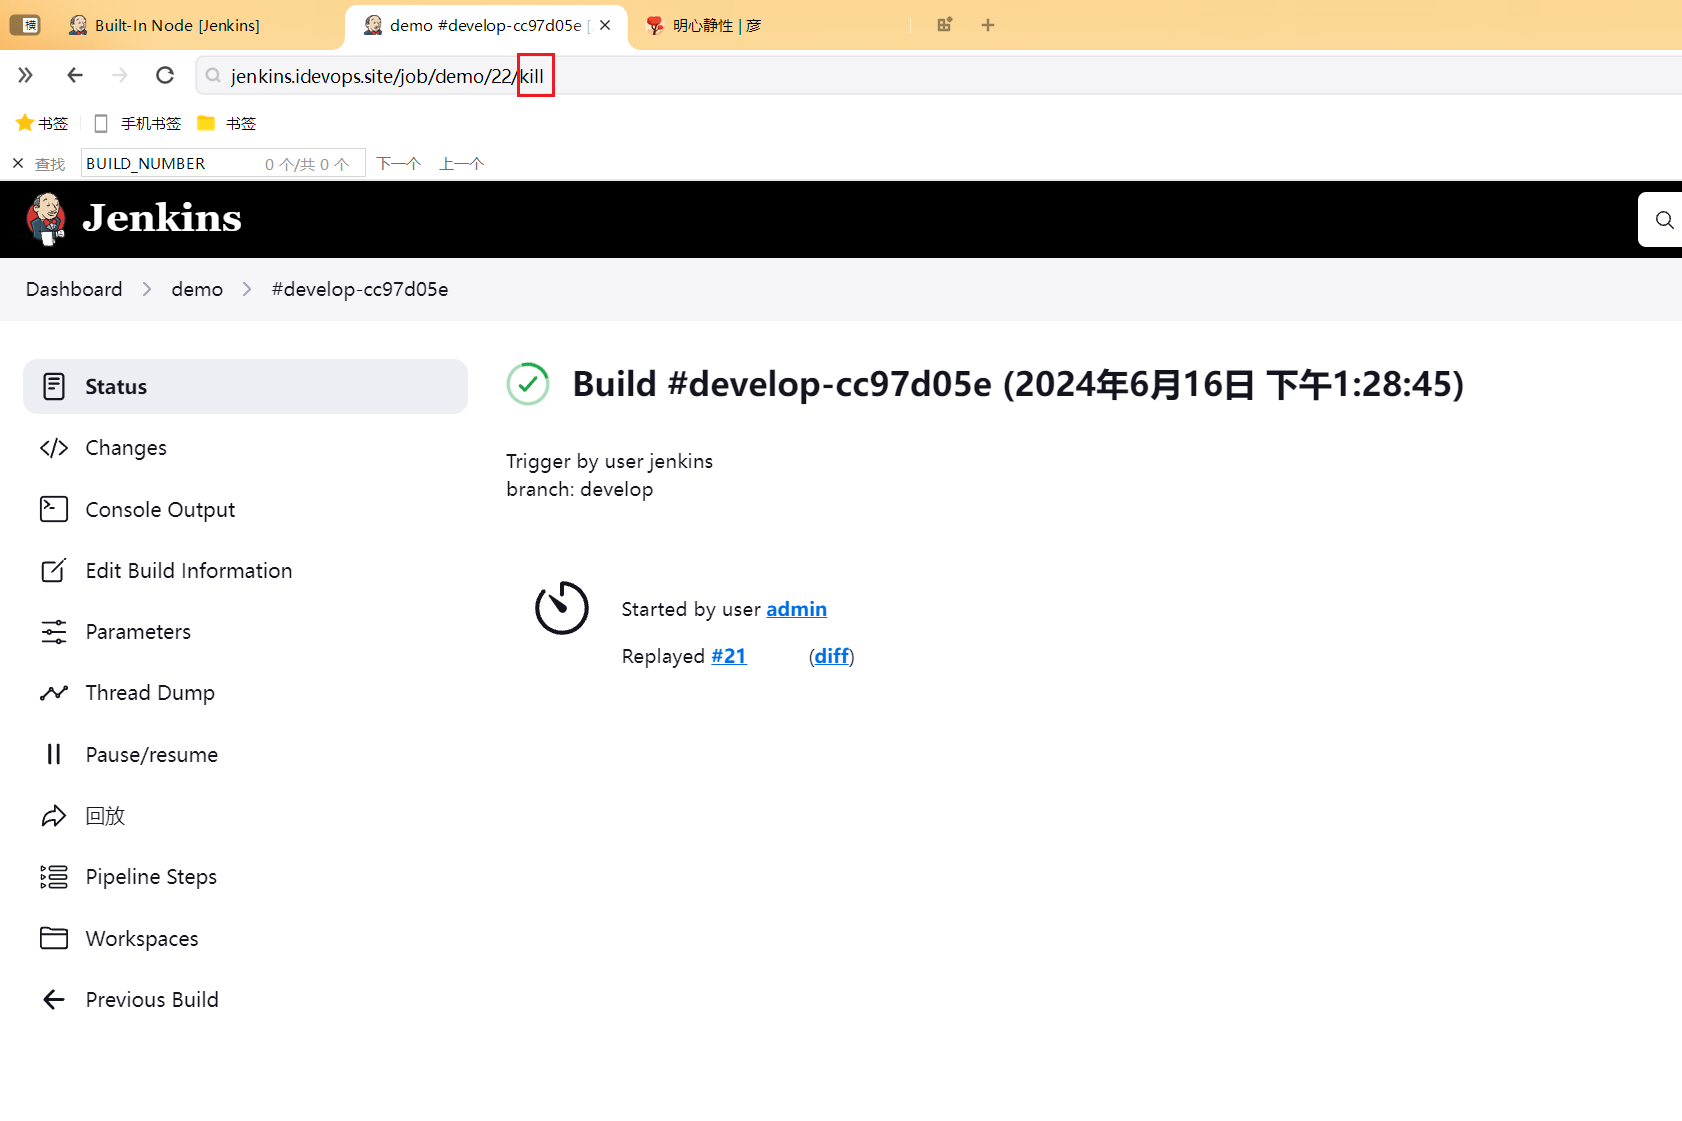Open a new browser tab with plus
The width and height of the screenshot is (1682, 1121).
988,25
